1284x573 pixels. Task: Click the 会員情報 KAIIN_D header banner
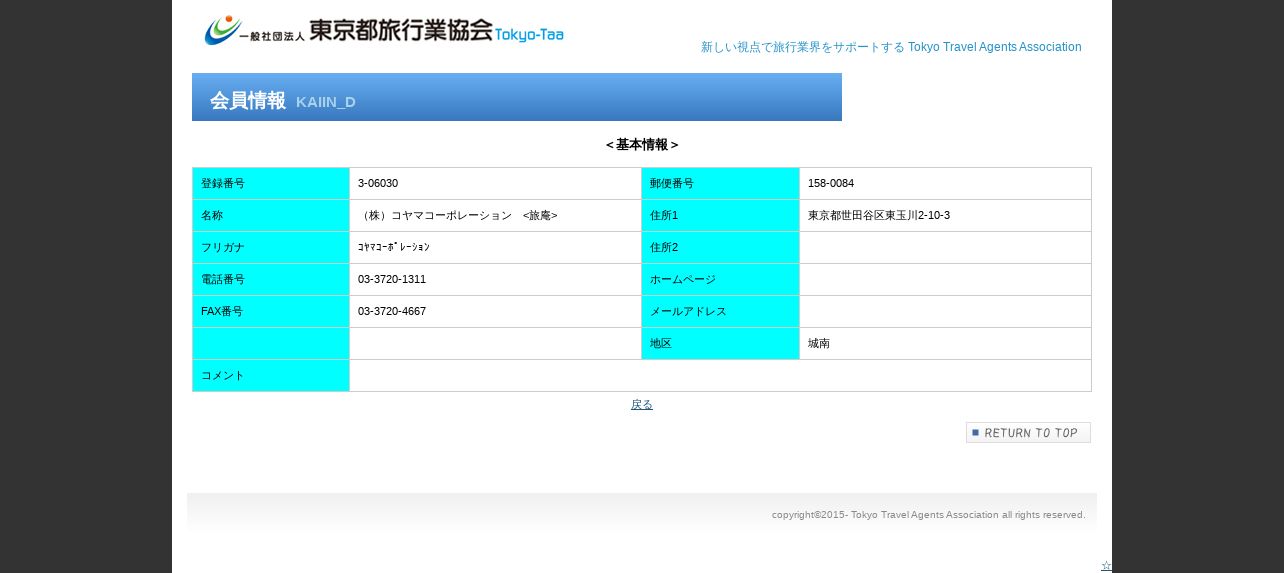tap(517, 97)
